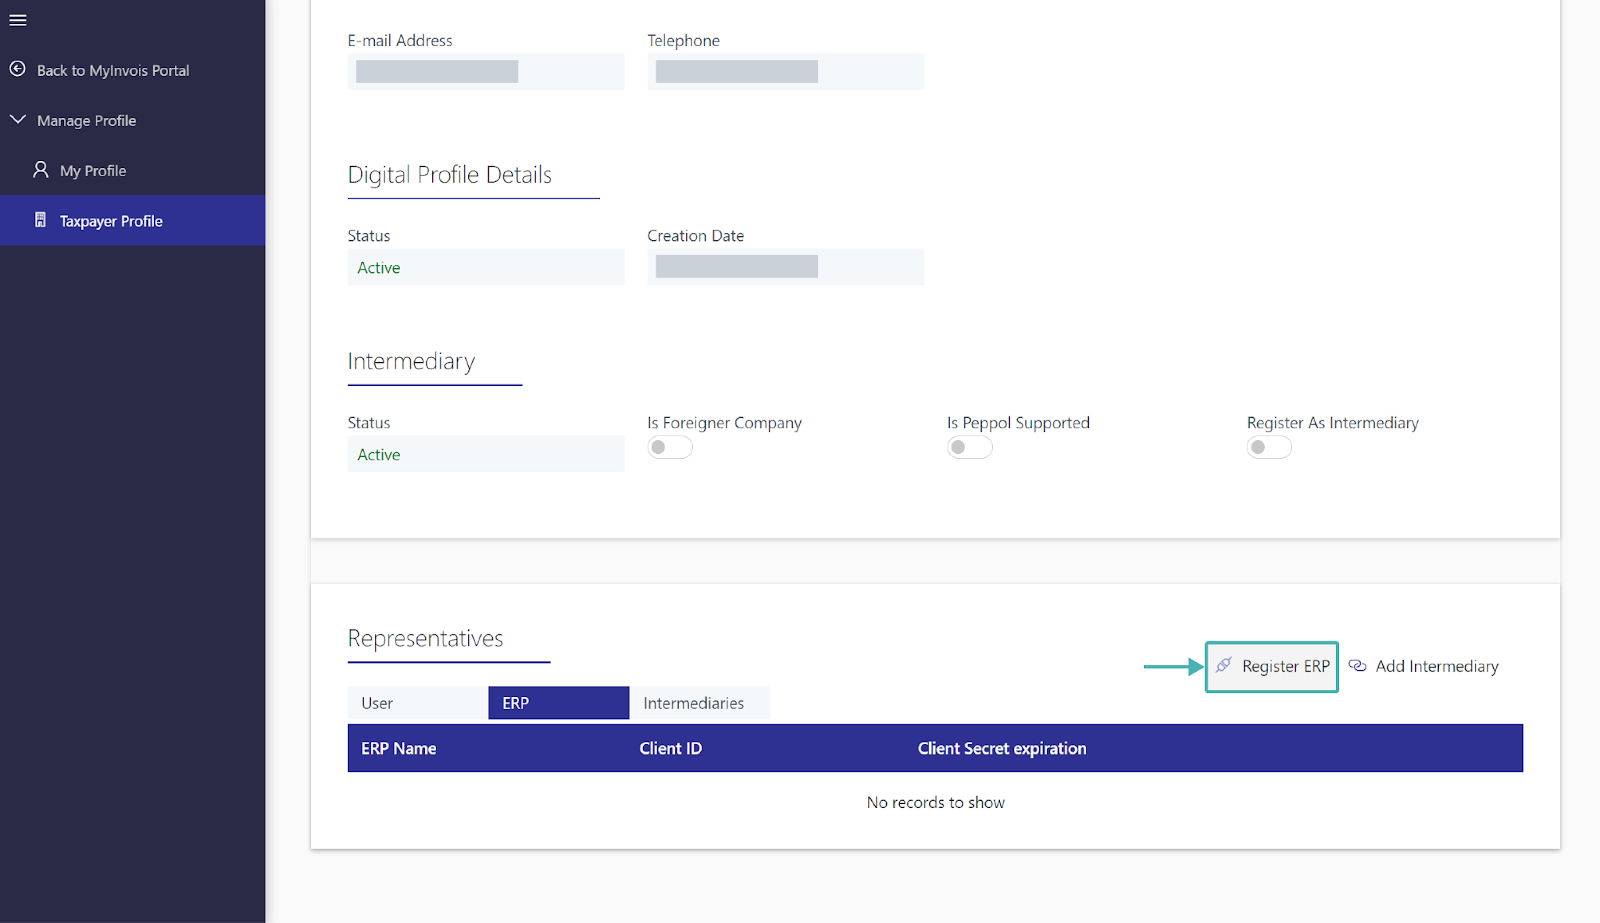Click the Intermediary Status Active field
This screenshot has height=923, width=1600.
coord(486,454)
